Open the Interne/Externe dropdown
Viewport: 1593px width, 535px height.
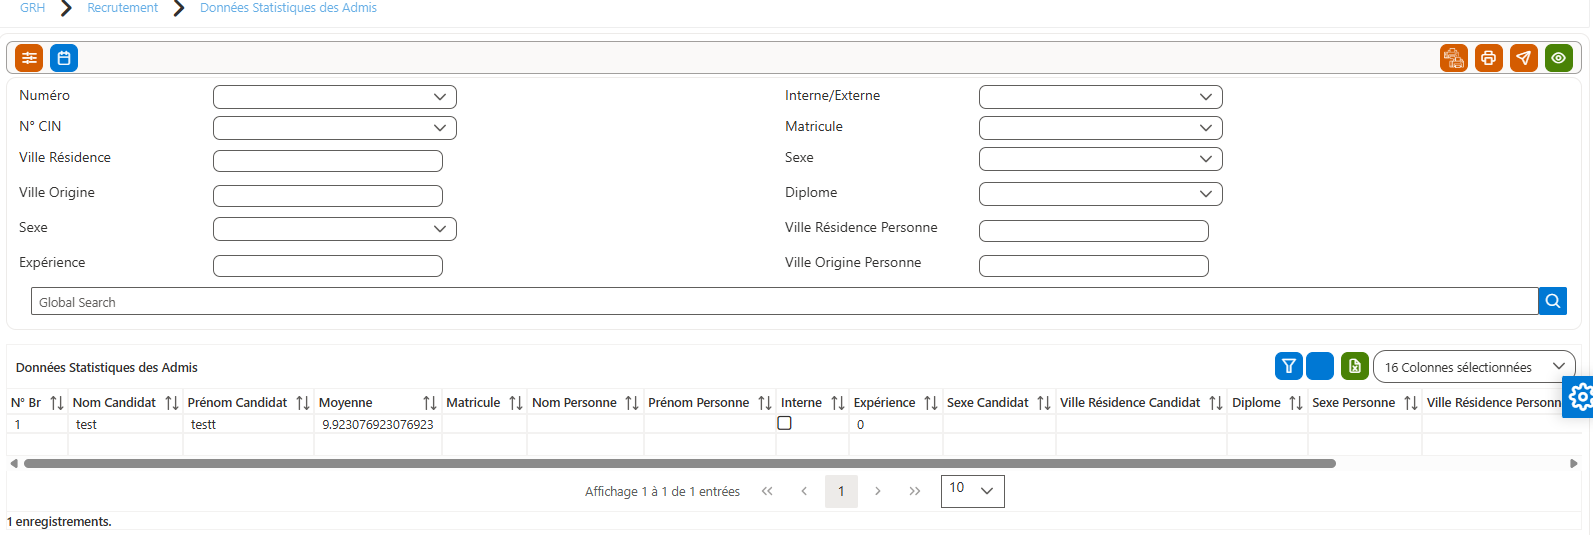[x=1101, y=97]
